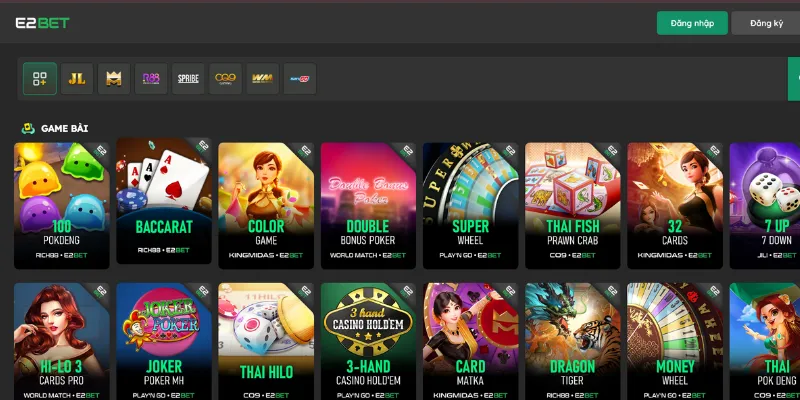Screen dimensions: 800x400
Task: Open the Double Bonus Poker tile
Action: pos(368,206)
